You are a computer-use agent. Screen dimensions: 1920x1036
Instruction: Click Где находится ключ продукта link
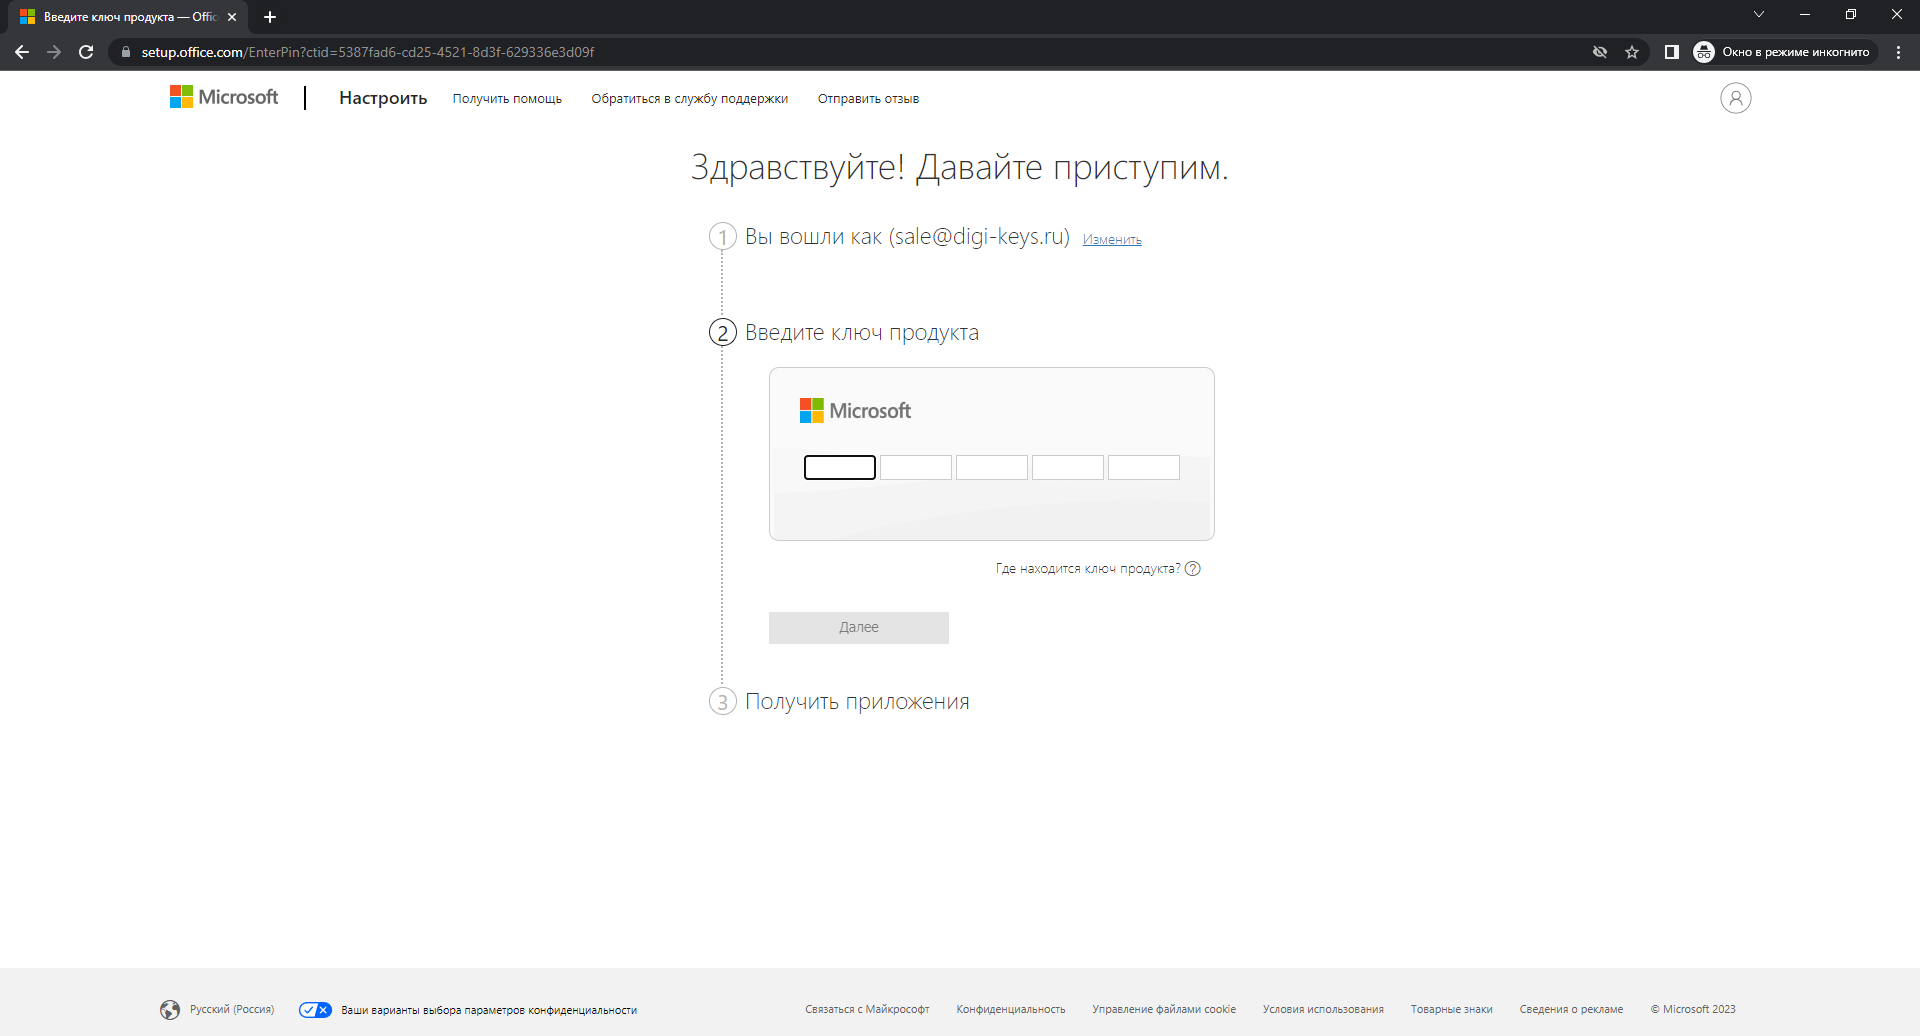pyautogui.click(x=1088, y=569)
